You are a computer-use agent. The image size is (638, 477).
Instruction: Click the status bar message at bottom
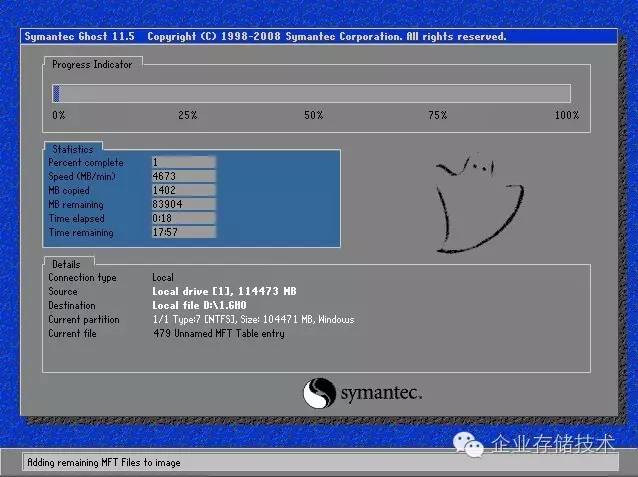pos(104,463)
